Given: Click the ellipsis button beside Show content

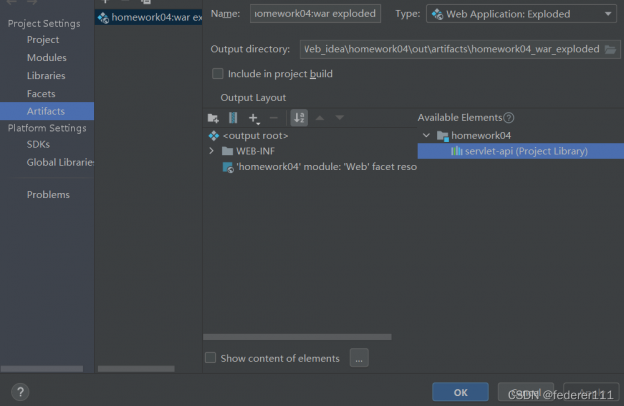Looking at the screenshot, I should [360, 358].
